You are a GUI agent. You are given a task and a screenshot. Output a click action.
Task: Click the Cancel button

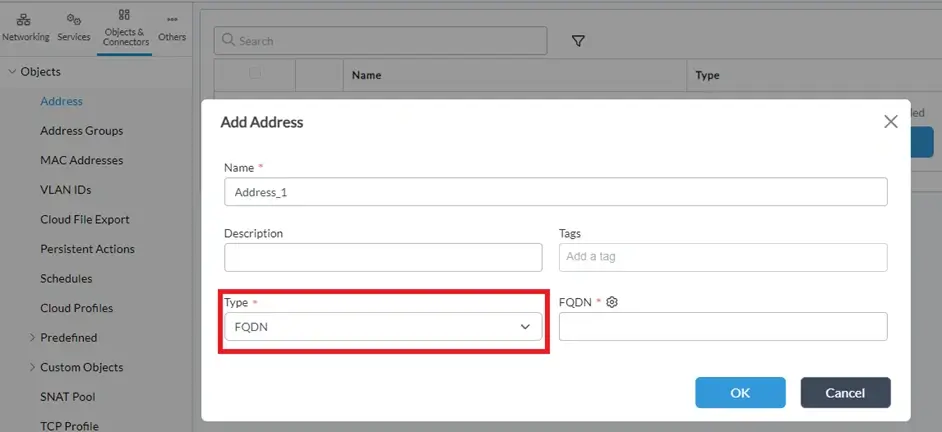coord(845,393)
